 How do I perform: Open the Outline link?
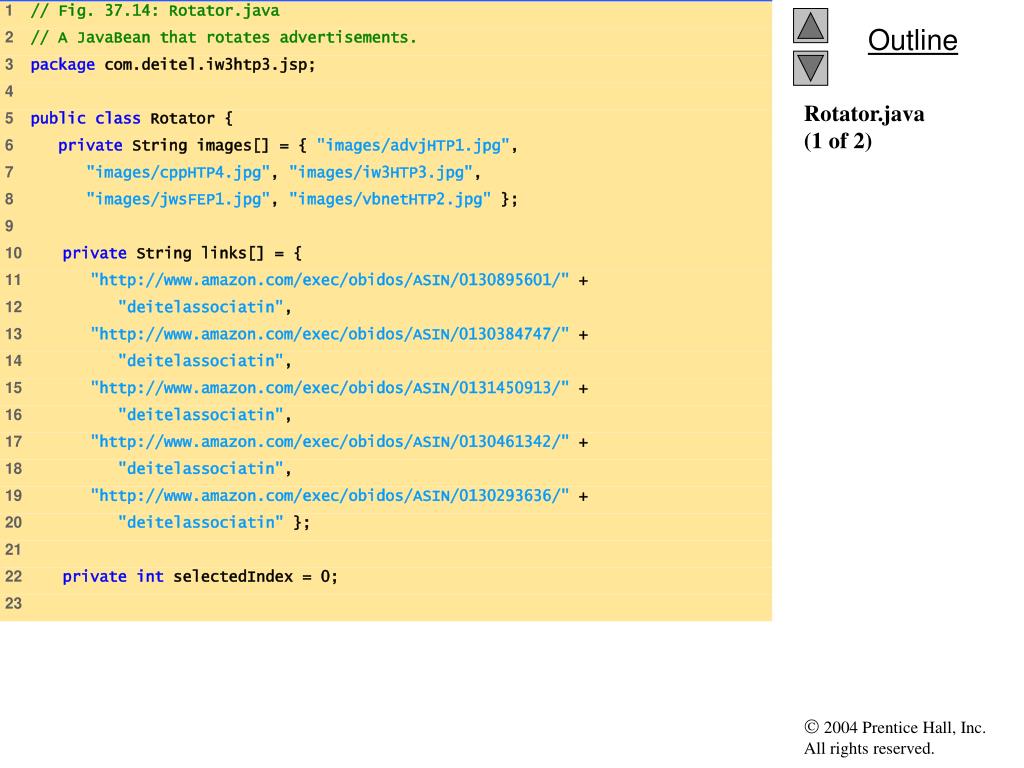pos(912,40)
